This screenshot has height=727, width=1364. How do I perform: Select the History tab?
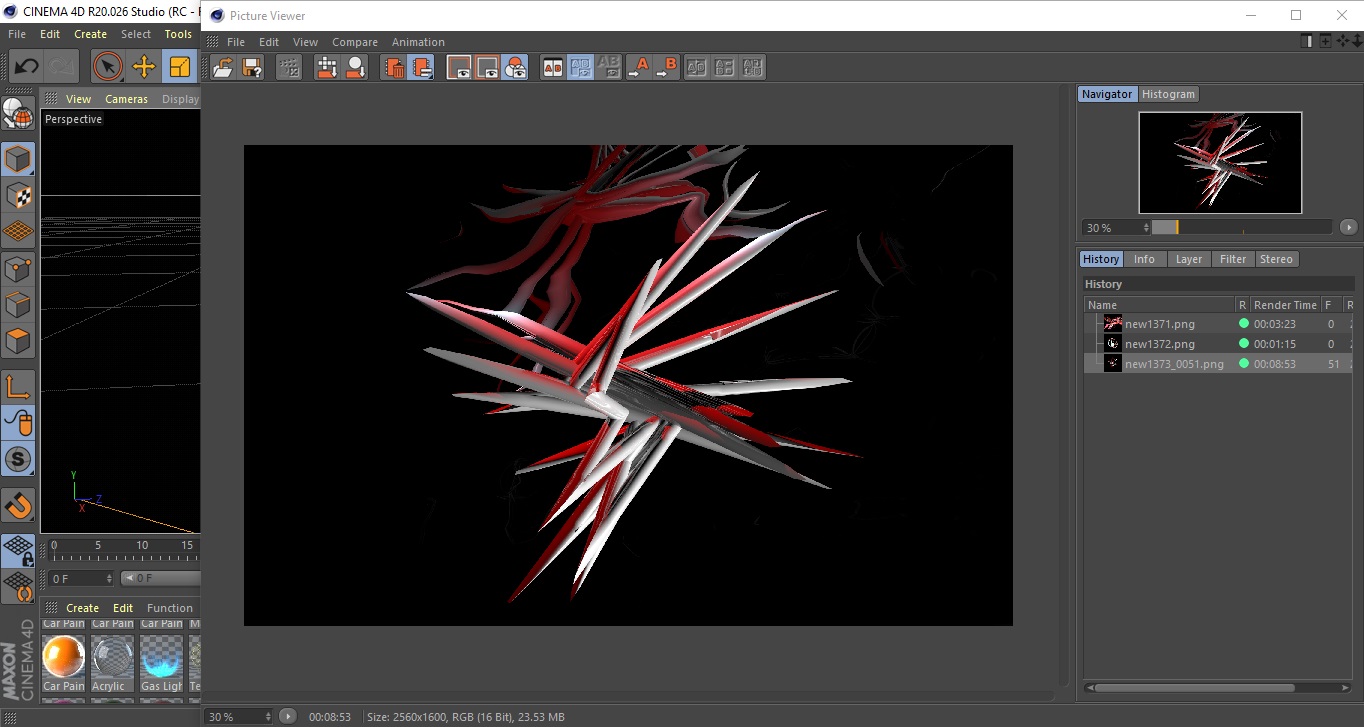coord(1101,259)
